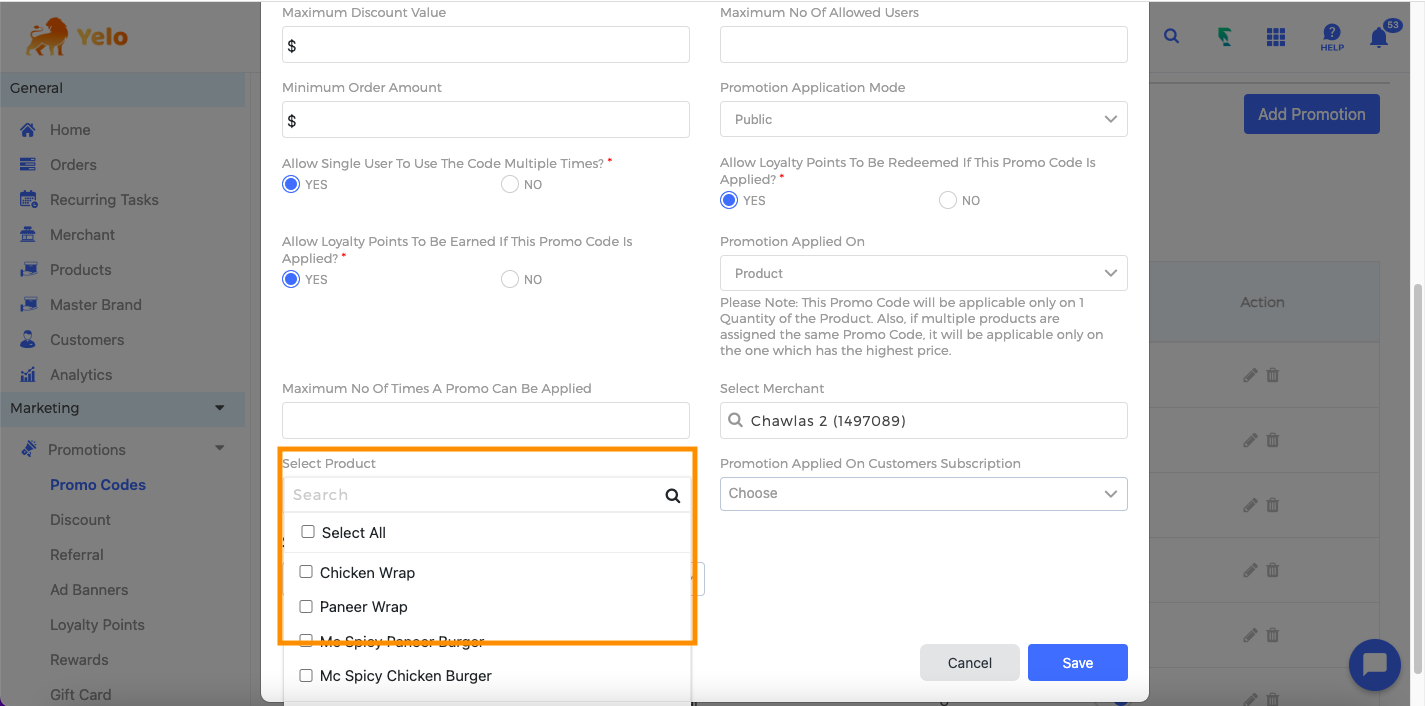Click search icon in Select Product box
Viewport: 1425px width, 706px height.
click(x=672, y=495)
